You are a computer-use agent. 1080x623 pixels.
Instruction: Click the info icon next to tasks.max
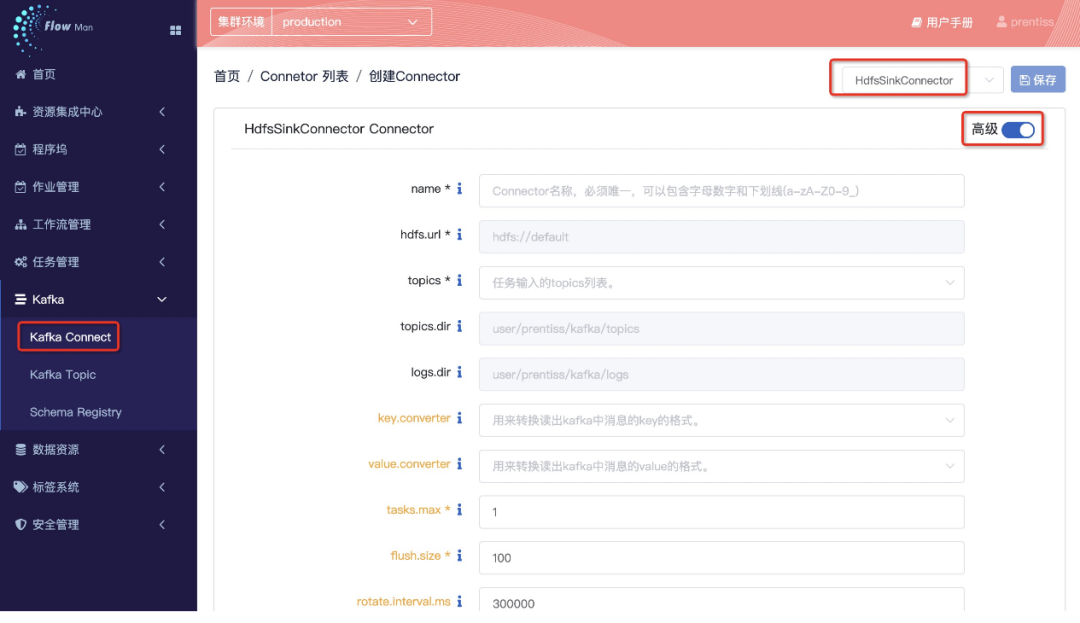coord(459,510)
